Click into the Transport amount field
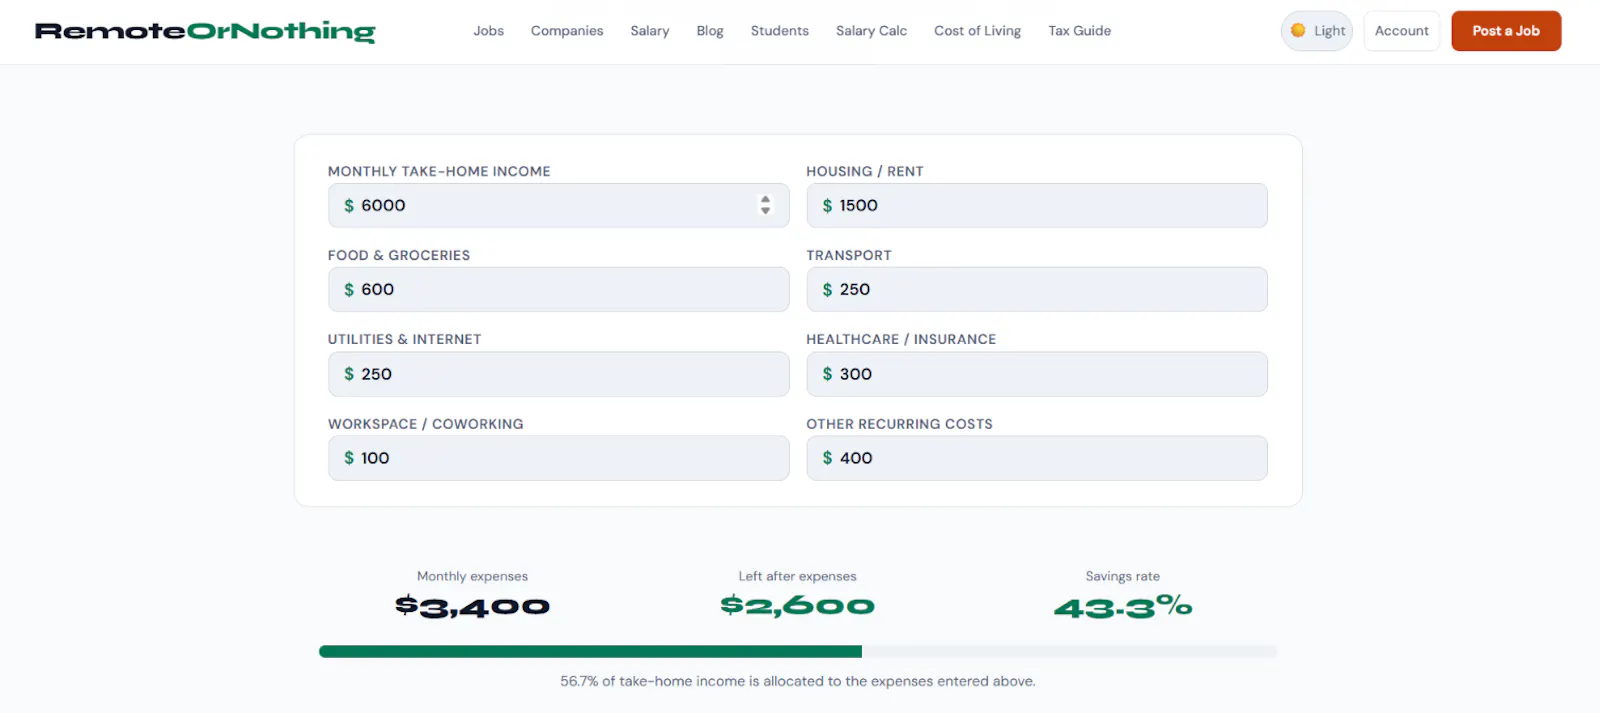The height and width of the screenshot is (713, 1600). click(x=1037, y=289)
